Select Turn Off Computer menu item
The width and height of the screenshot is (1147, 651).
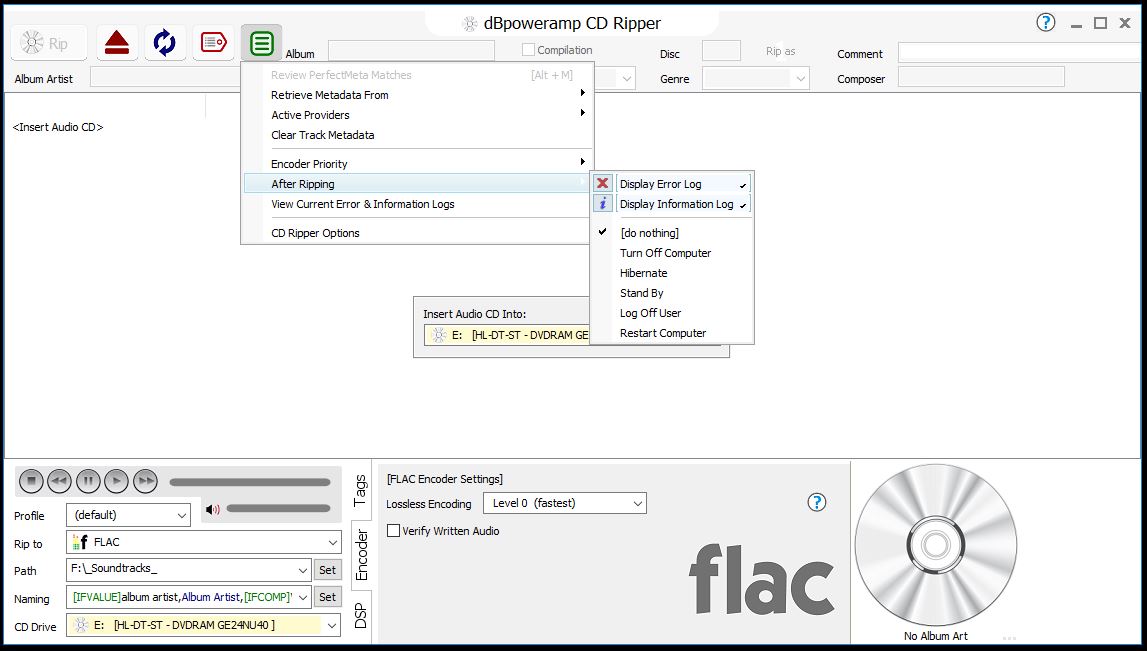pyautogui.click(x=665, y=253)
